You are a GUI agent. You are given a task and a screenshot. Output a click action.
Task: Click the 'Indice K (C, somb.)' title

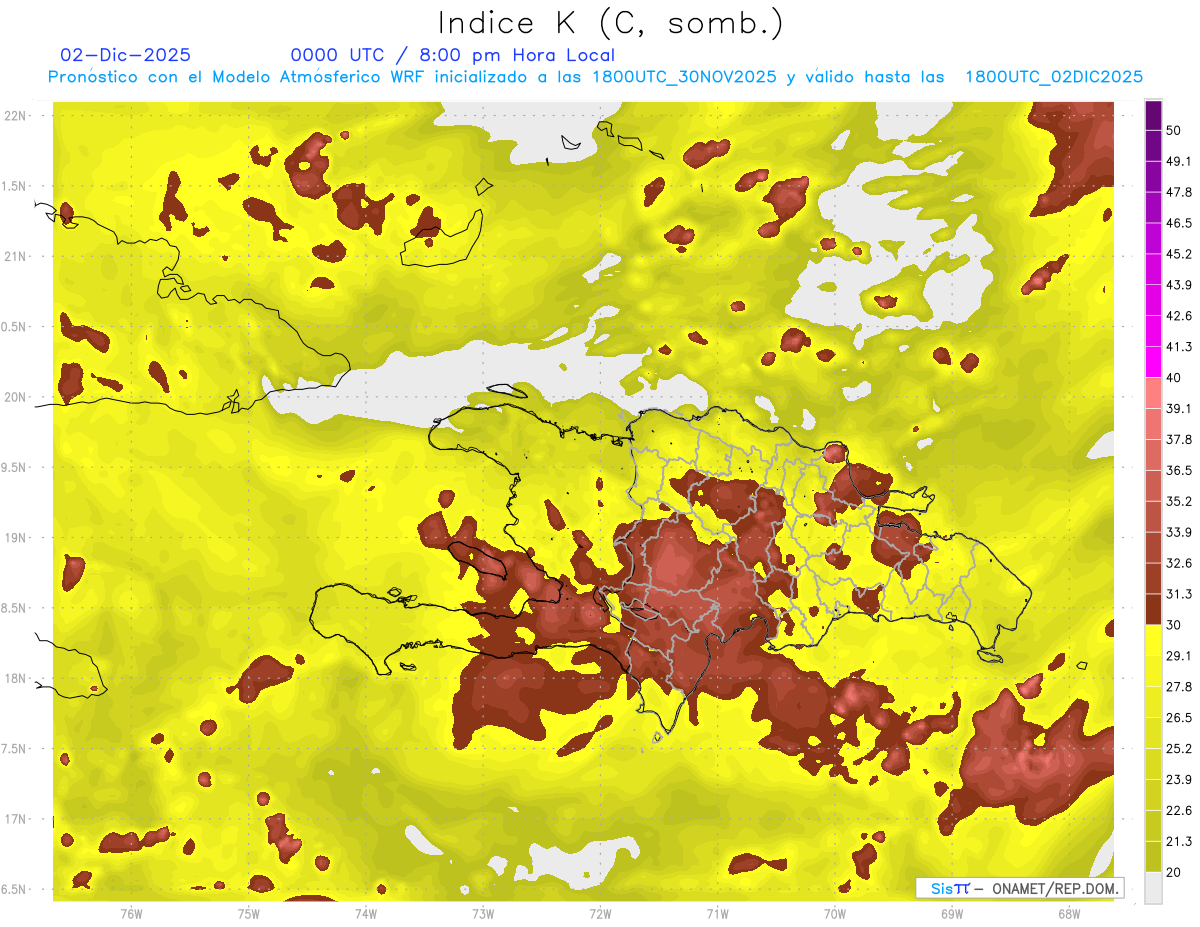coord(611,24)
